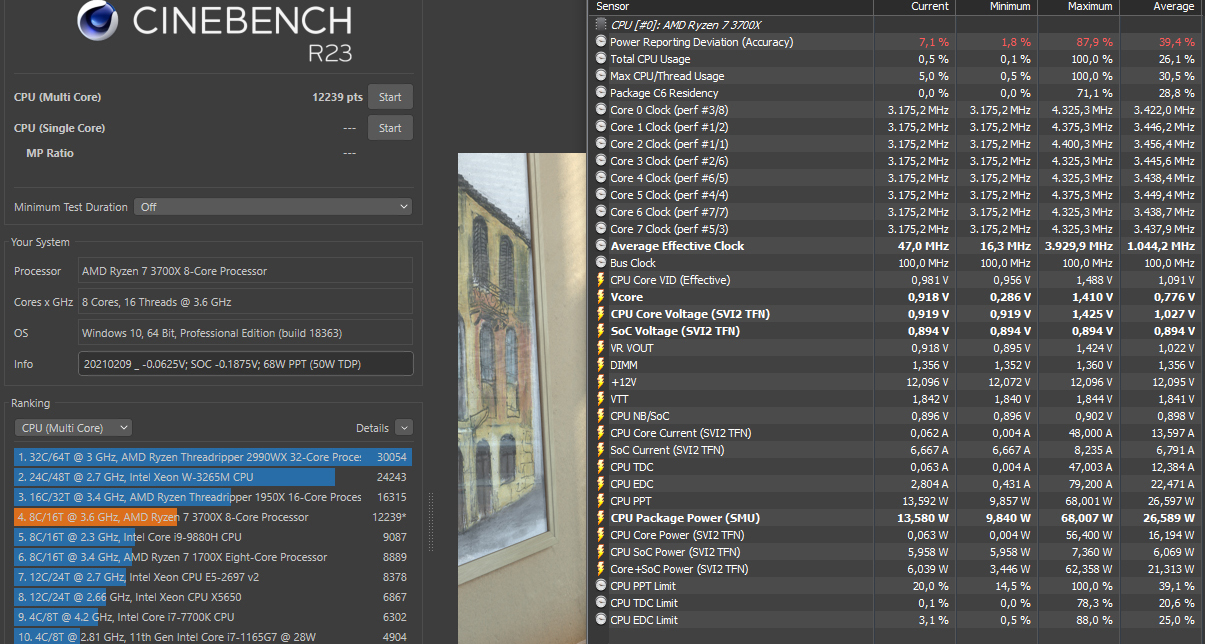
Task: Click the lightning icon beside Vcore
Action: click(601, 297)
